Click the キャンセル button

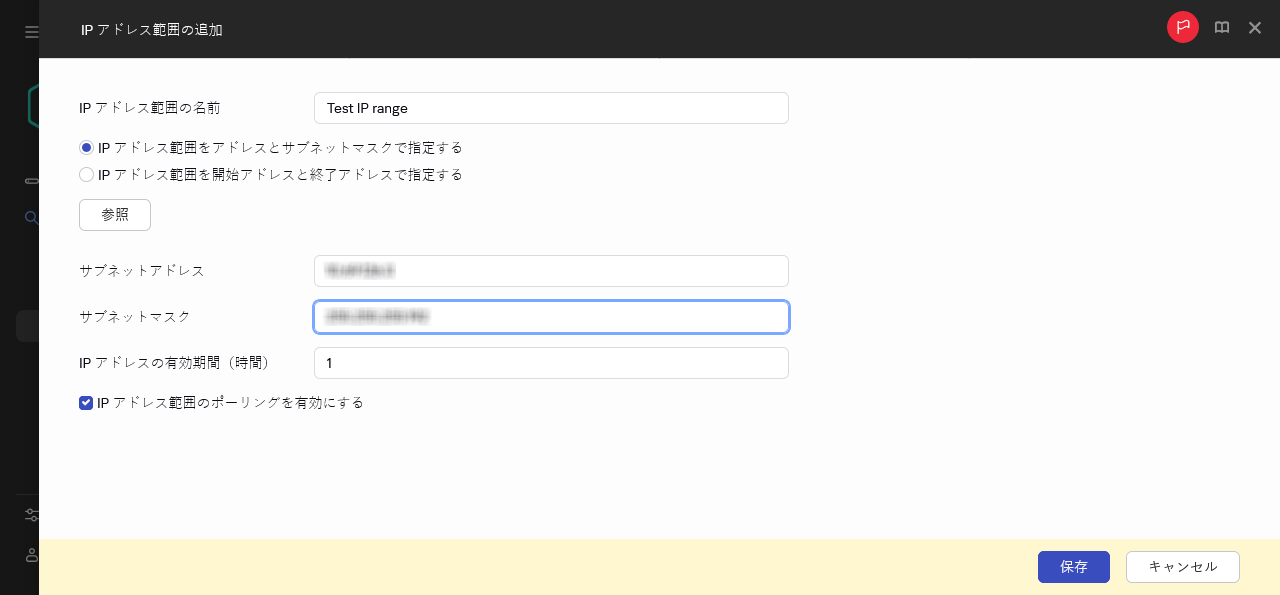click(x=1183, y=567)
